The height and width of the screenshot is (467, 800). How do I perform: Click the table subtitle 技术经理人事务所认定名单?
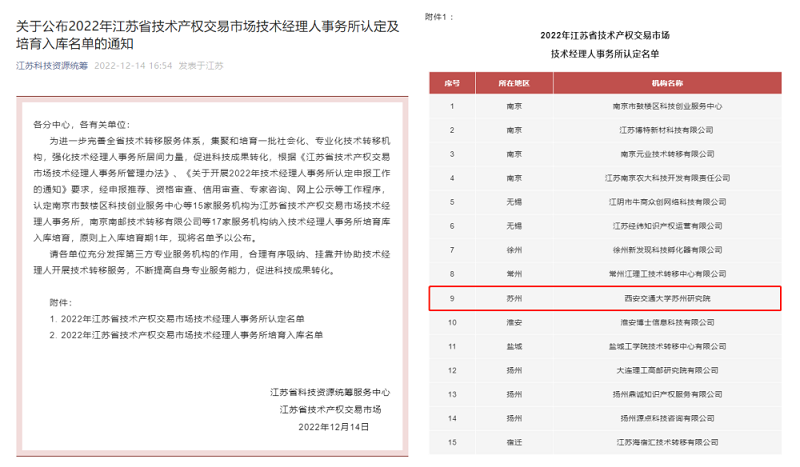(605, 54)
